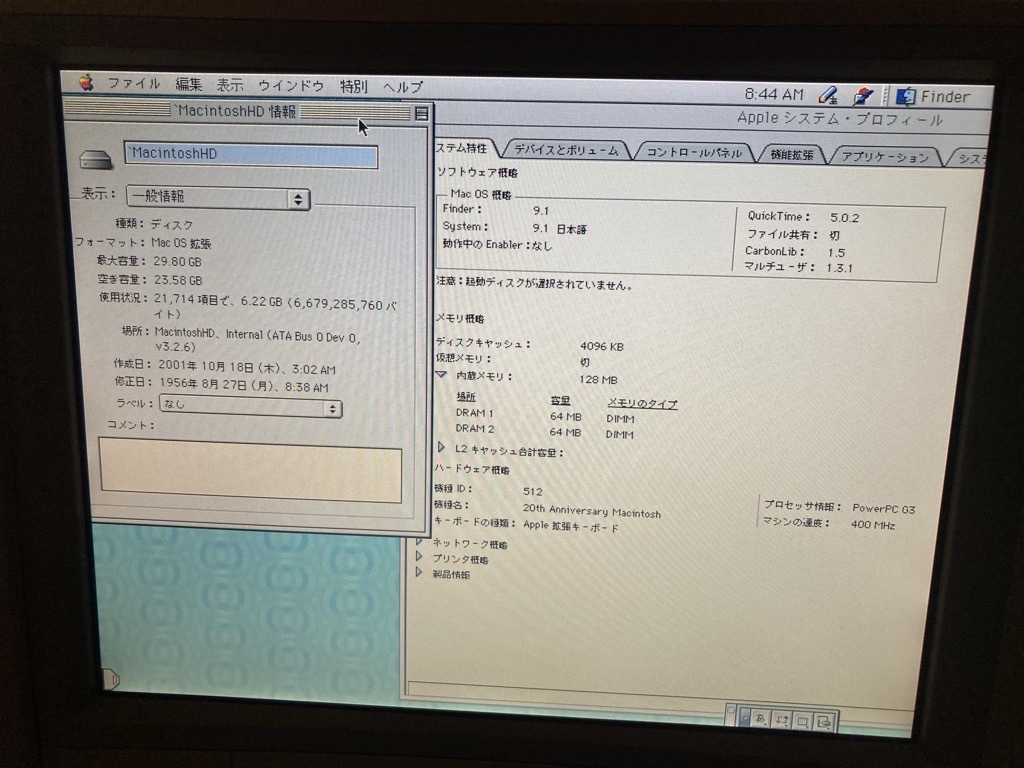Click the 空き容量 23.58 GB value

tap(178, 280)
